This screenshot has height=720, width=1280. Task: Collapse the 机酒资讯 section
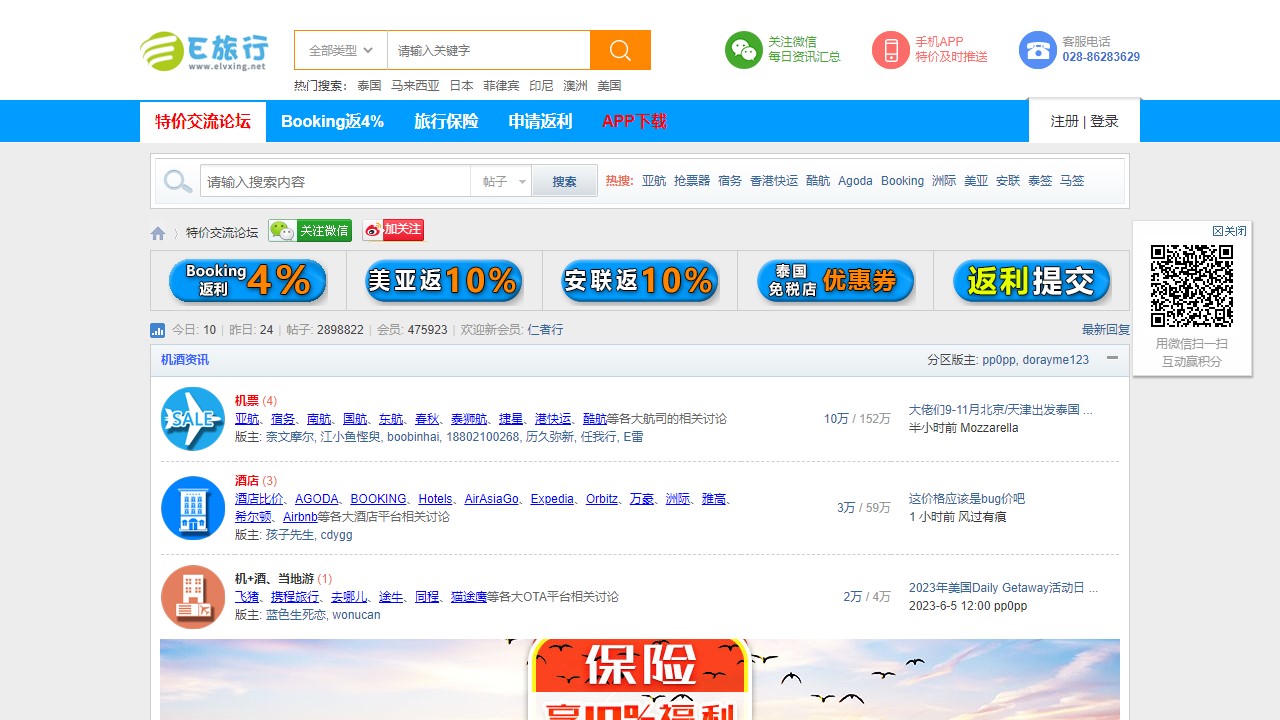(x=1112, y=360)
